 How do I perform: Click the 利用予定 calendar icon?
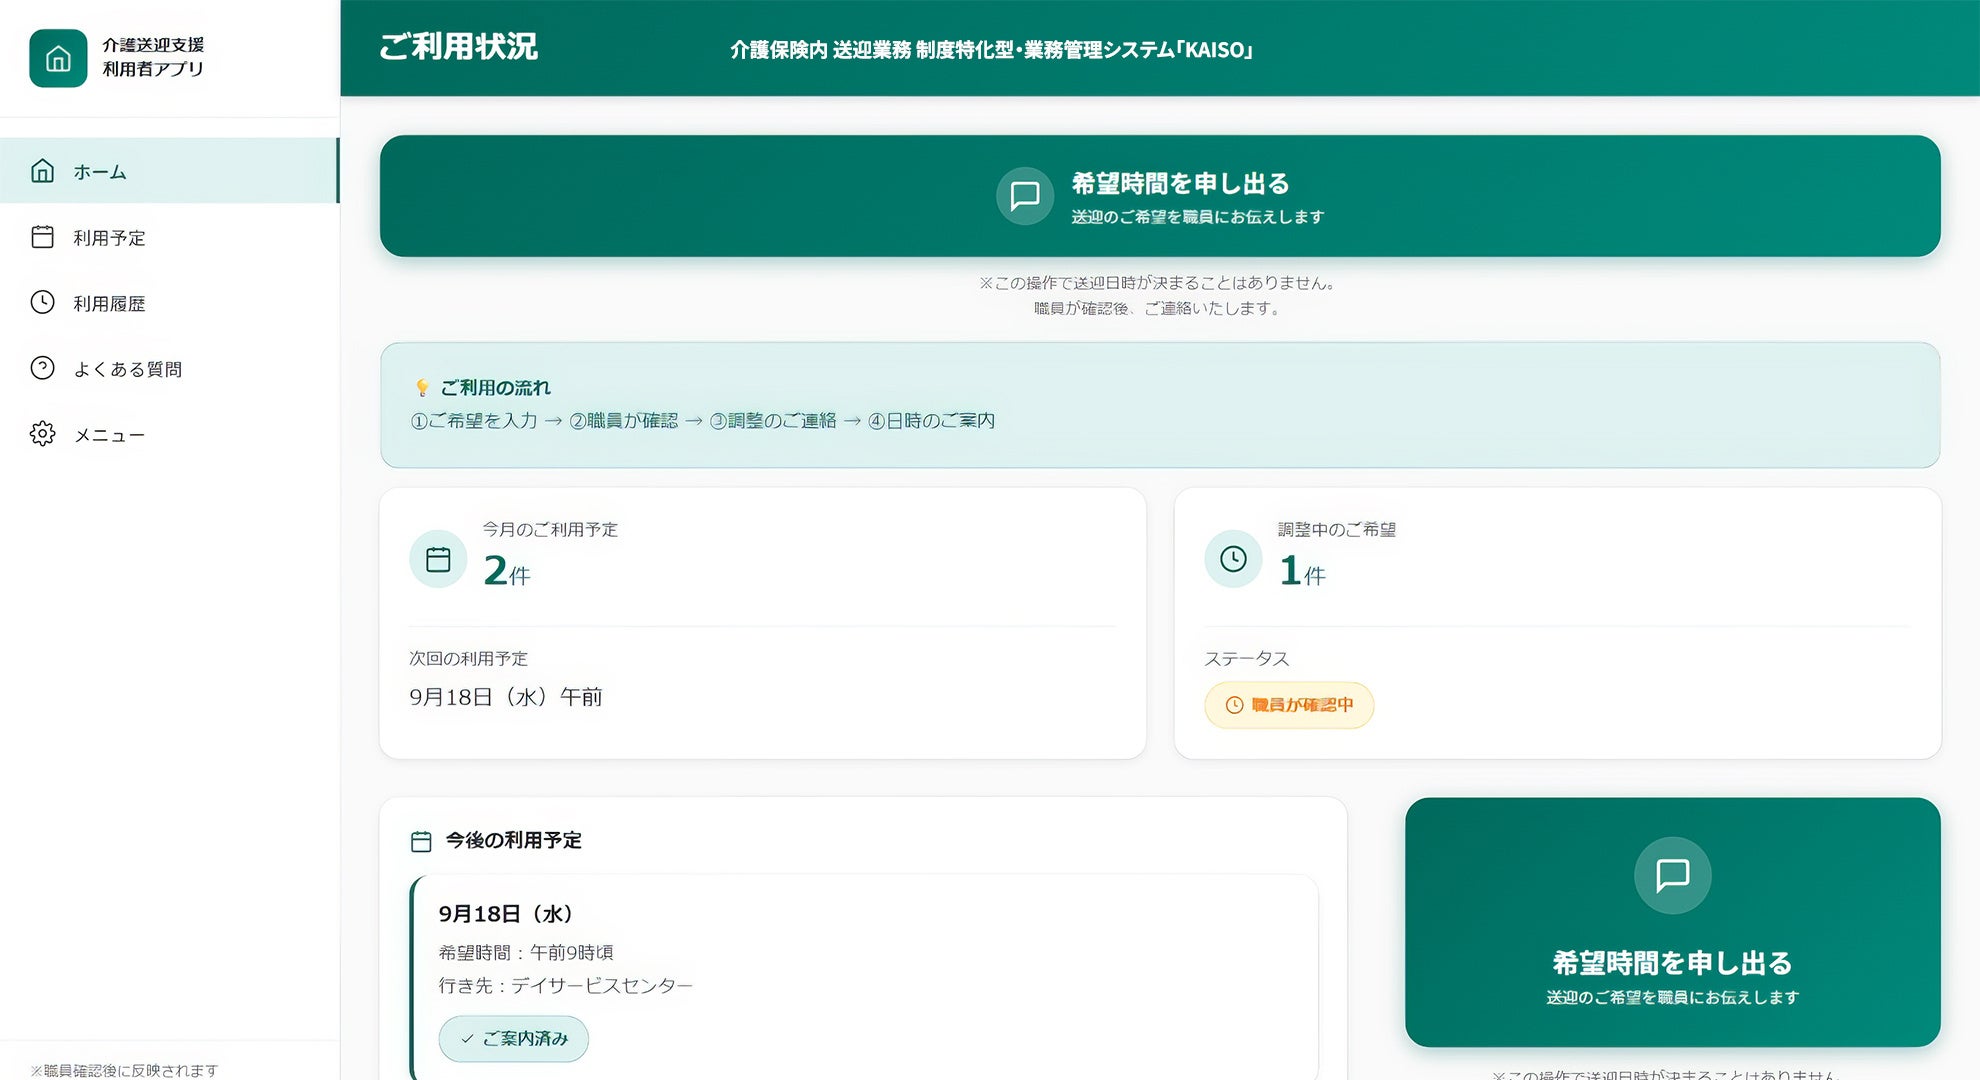[42, 237]
